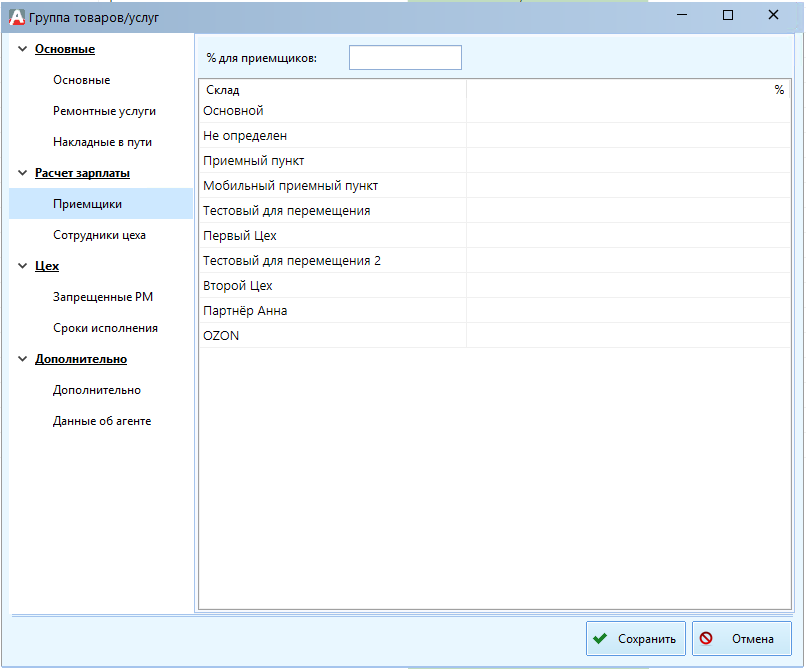Select the Приемный пункт warehouse row

click(254, 161)
